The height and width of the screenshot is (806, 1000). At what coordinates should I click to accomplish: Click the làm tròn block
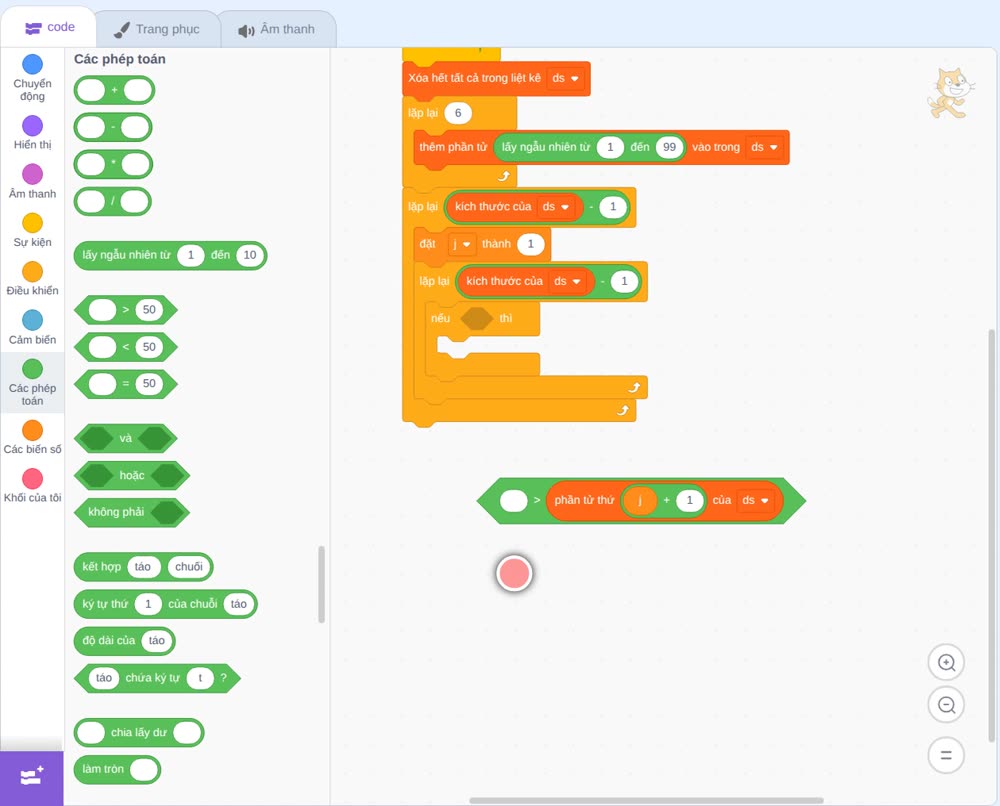point(117,769)
